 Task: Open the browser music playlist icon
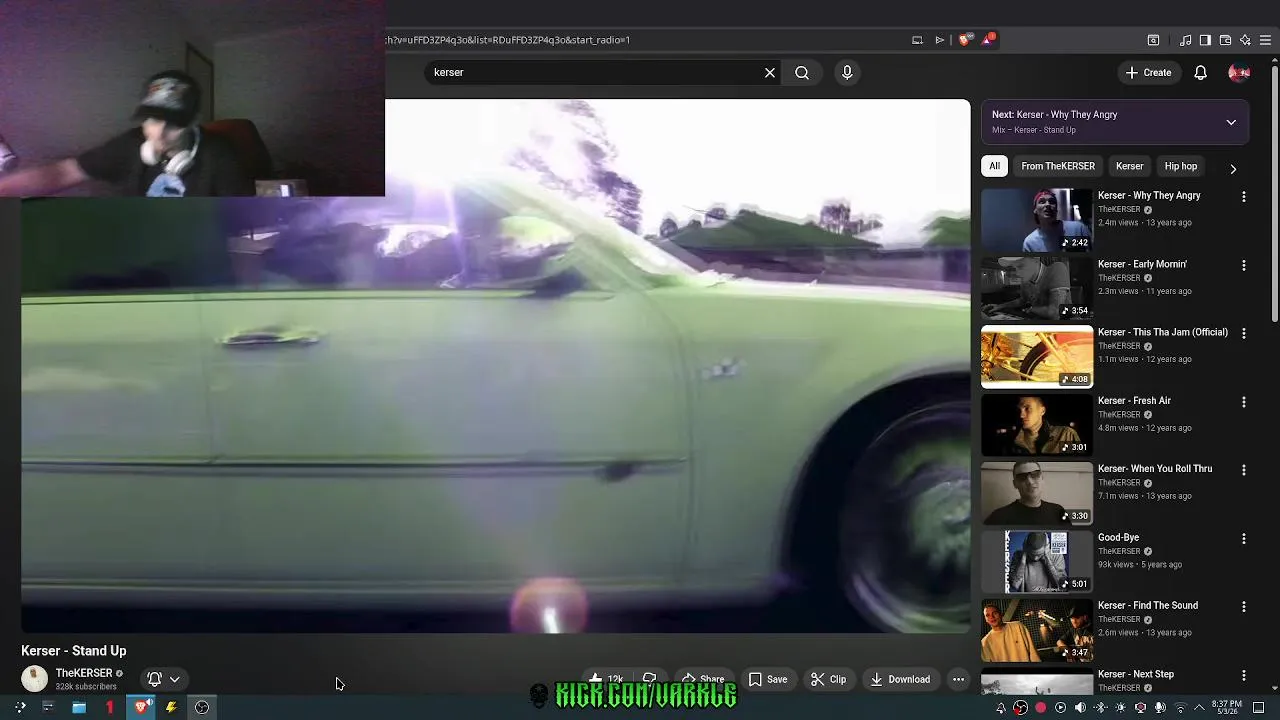coord(1186,40)
